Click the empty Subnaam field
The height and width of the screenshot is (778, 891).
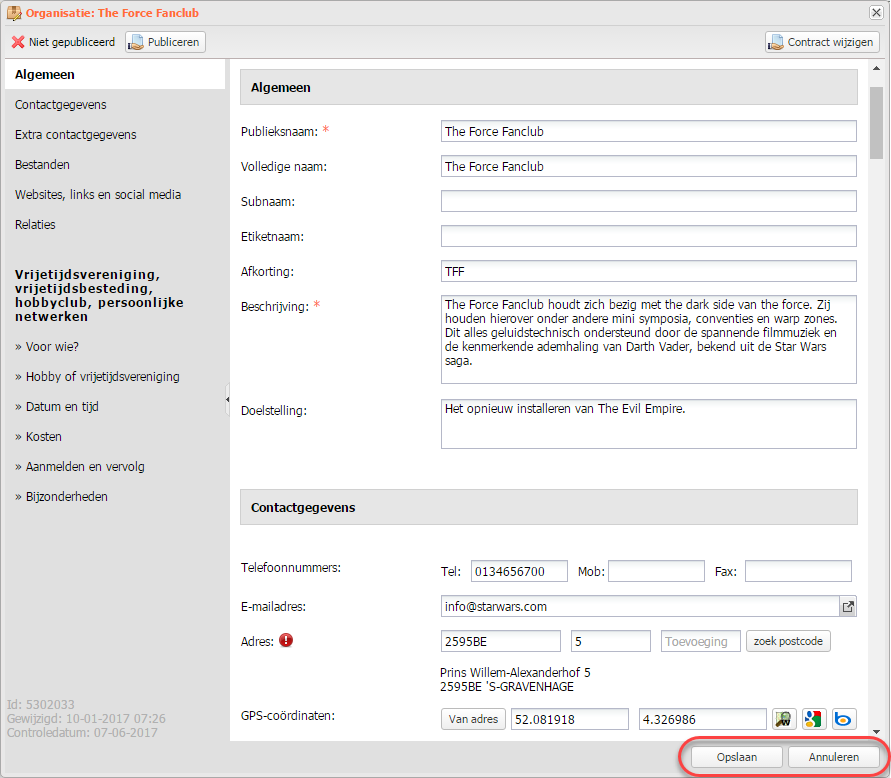click(648, 201)
